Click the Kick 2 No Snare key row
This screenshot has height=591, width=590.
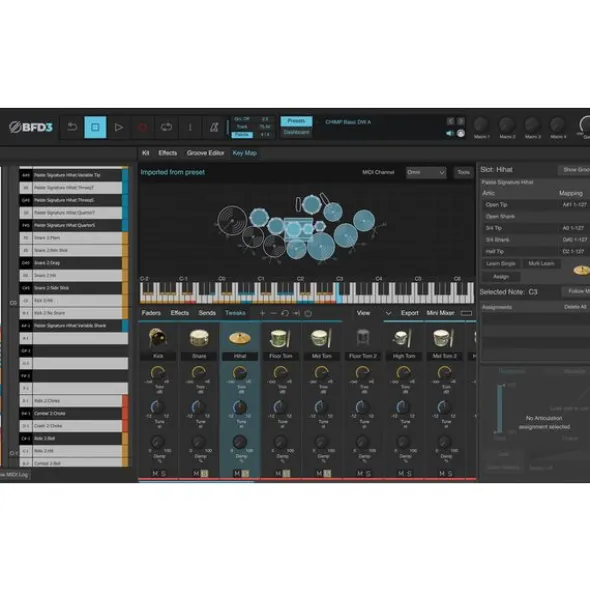(x=74, y=313)
